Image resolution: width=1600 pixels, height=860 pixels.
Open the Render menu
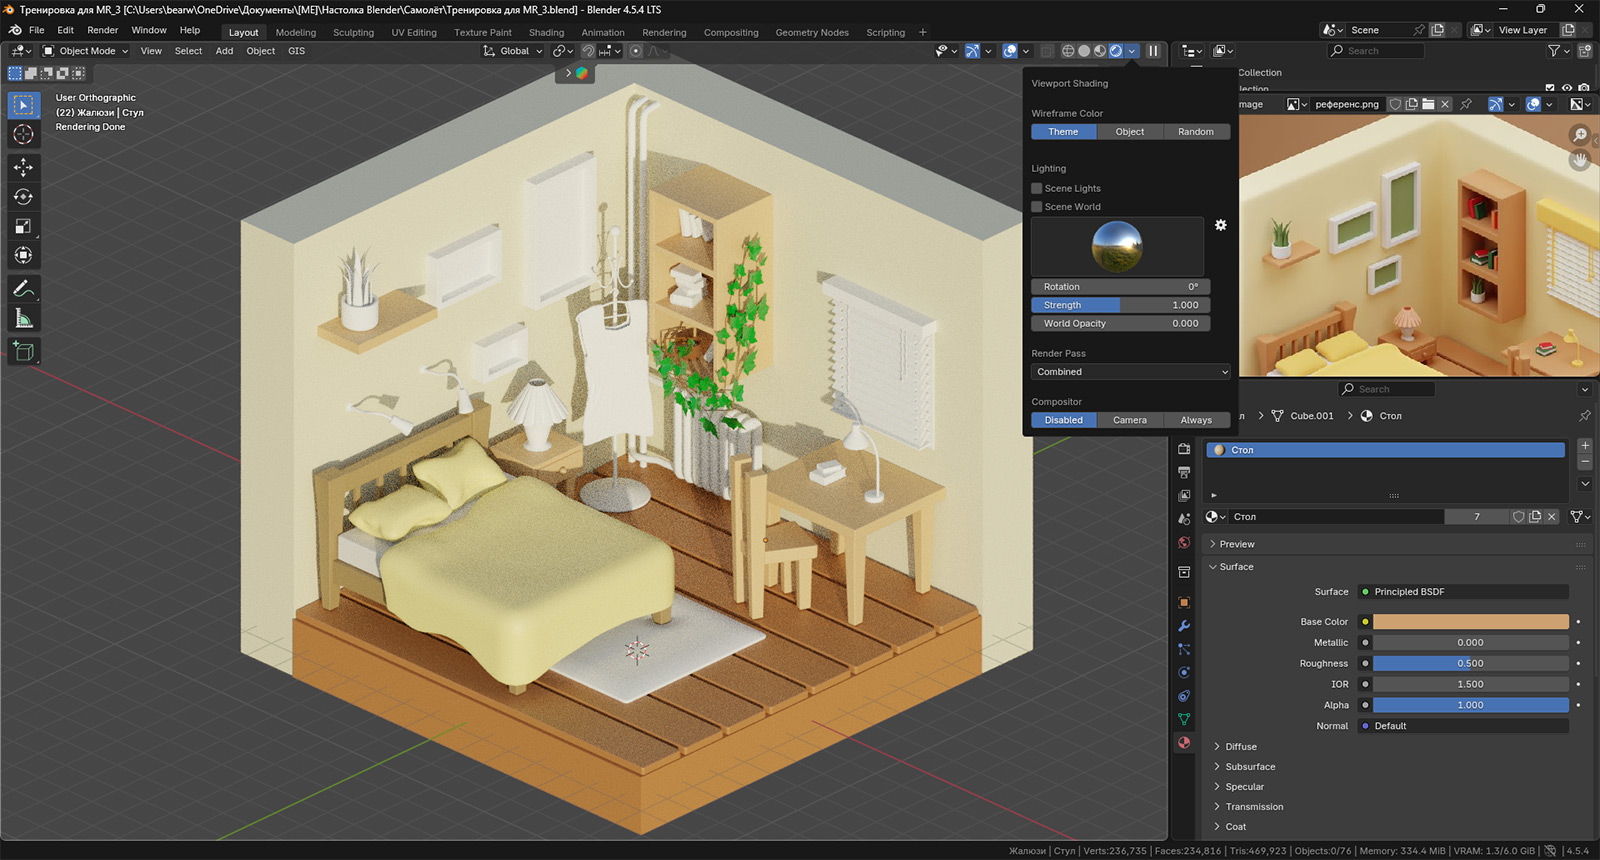click(x=102, y=30)
